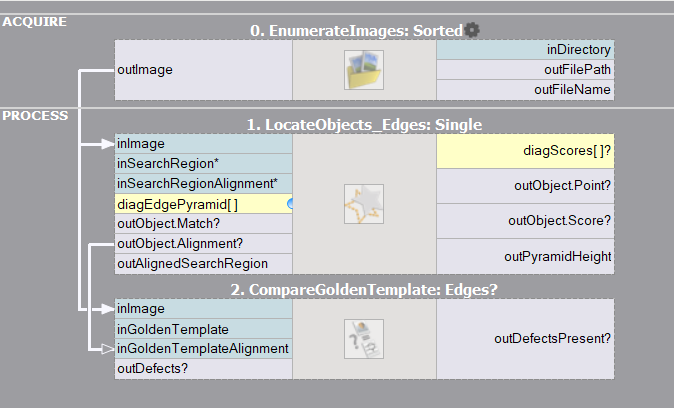Image resolution: width=674 pixels, height=408 pixels.
Task: Select the ACQUIRE section label
Action: (x=35, y=21)
